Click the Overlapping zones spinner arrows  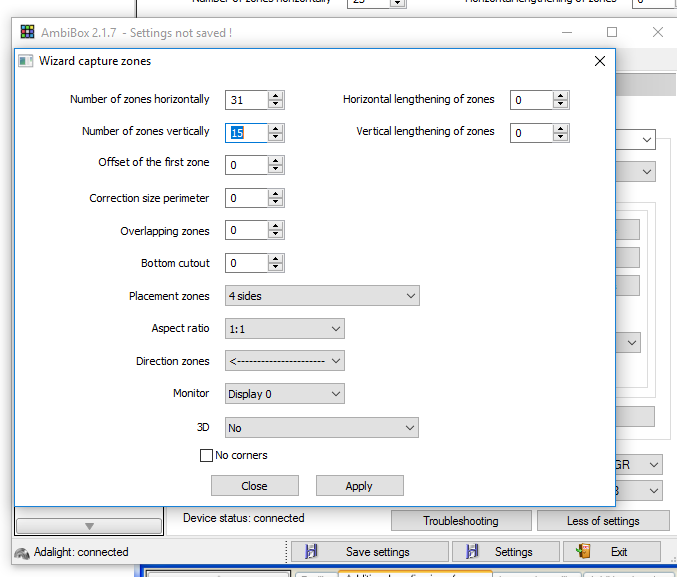(276, 231)
